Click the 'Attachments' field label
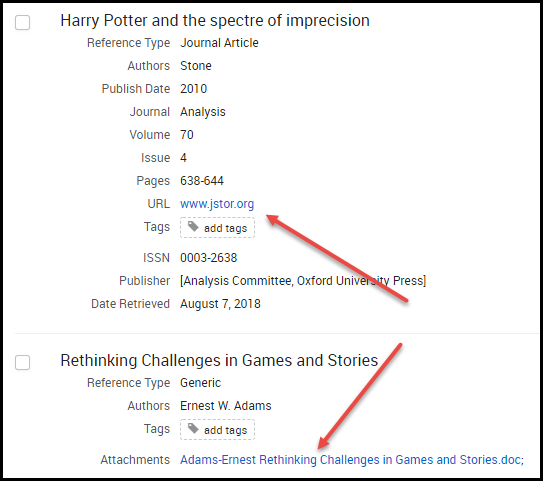 click(135, 460)
